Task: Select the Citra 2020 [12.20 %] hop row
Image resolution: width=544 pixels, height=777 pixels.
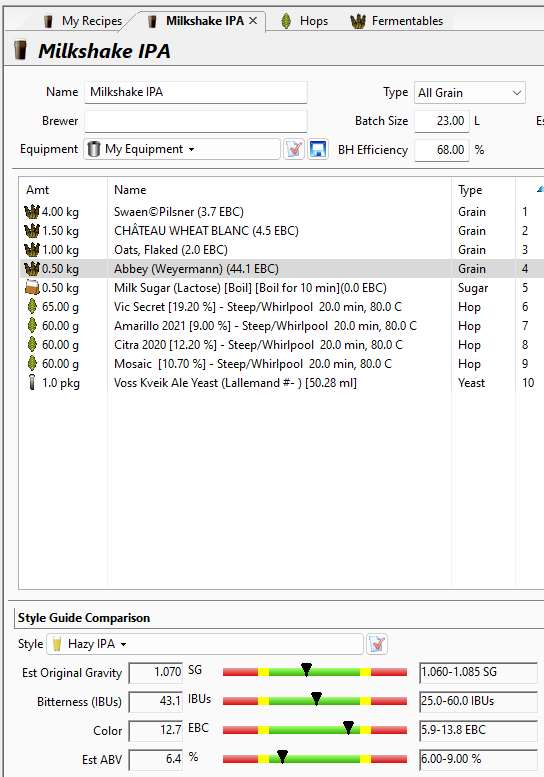Action: (x=281, y=344)
